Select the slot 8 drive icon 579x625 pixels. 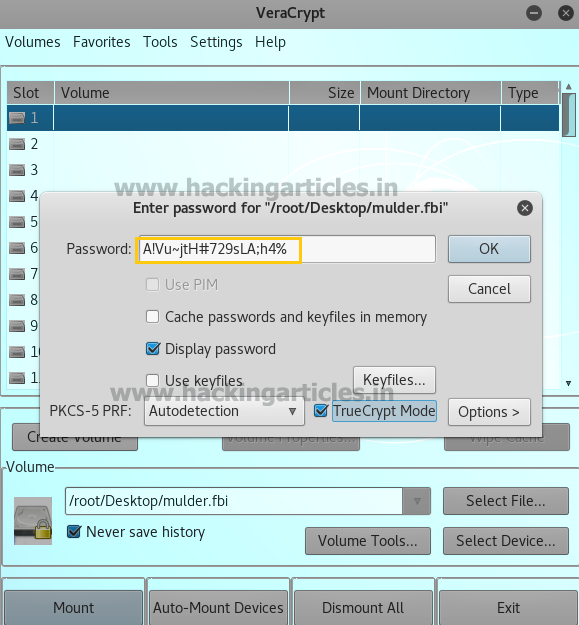click(x=17, y=300)
